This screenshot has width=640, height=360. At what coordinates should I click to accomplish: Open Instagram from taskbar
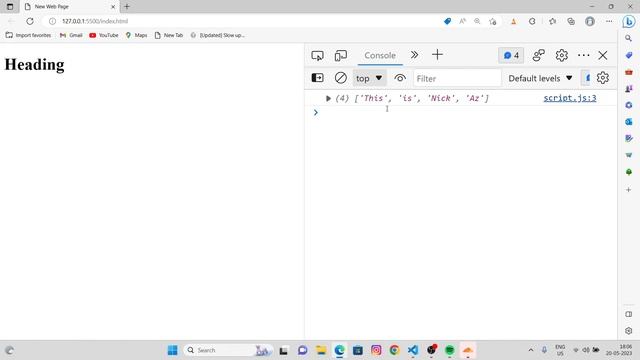pyautogui.click(x=376, y=350)
